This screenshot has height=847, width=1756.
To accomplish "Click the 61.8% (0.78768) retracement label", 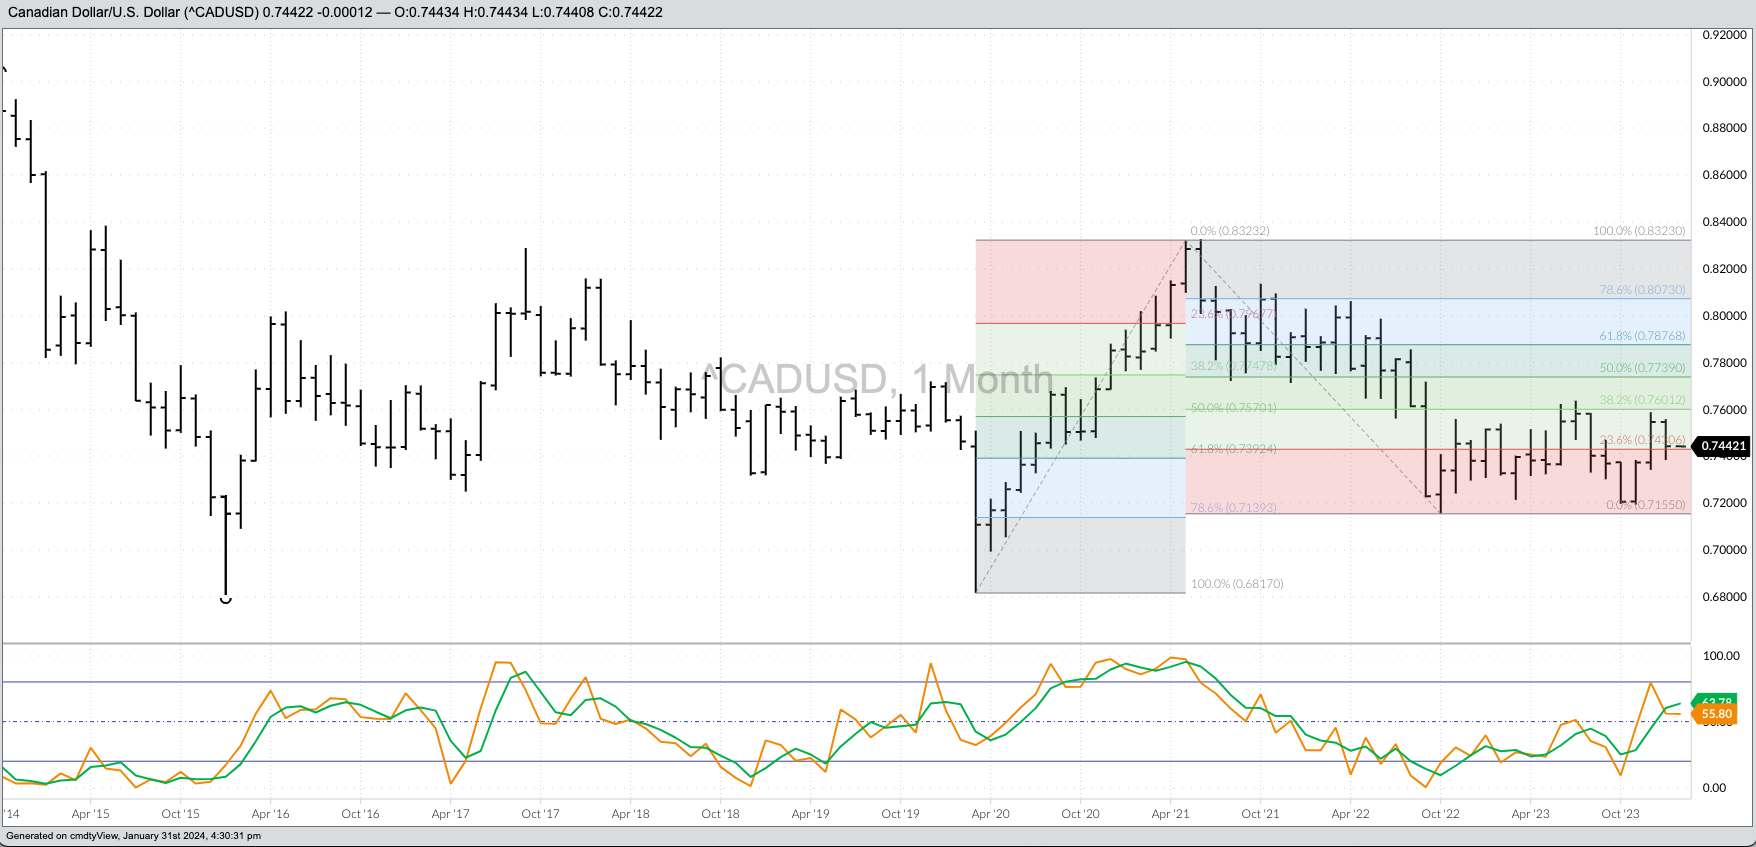I will click(1642, 337).
